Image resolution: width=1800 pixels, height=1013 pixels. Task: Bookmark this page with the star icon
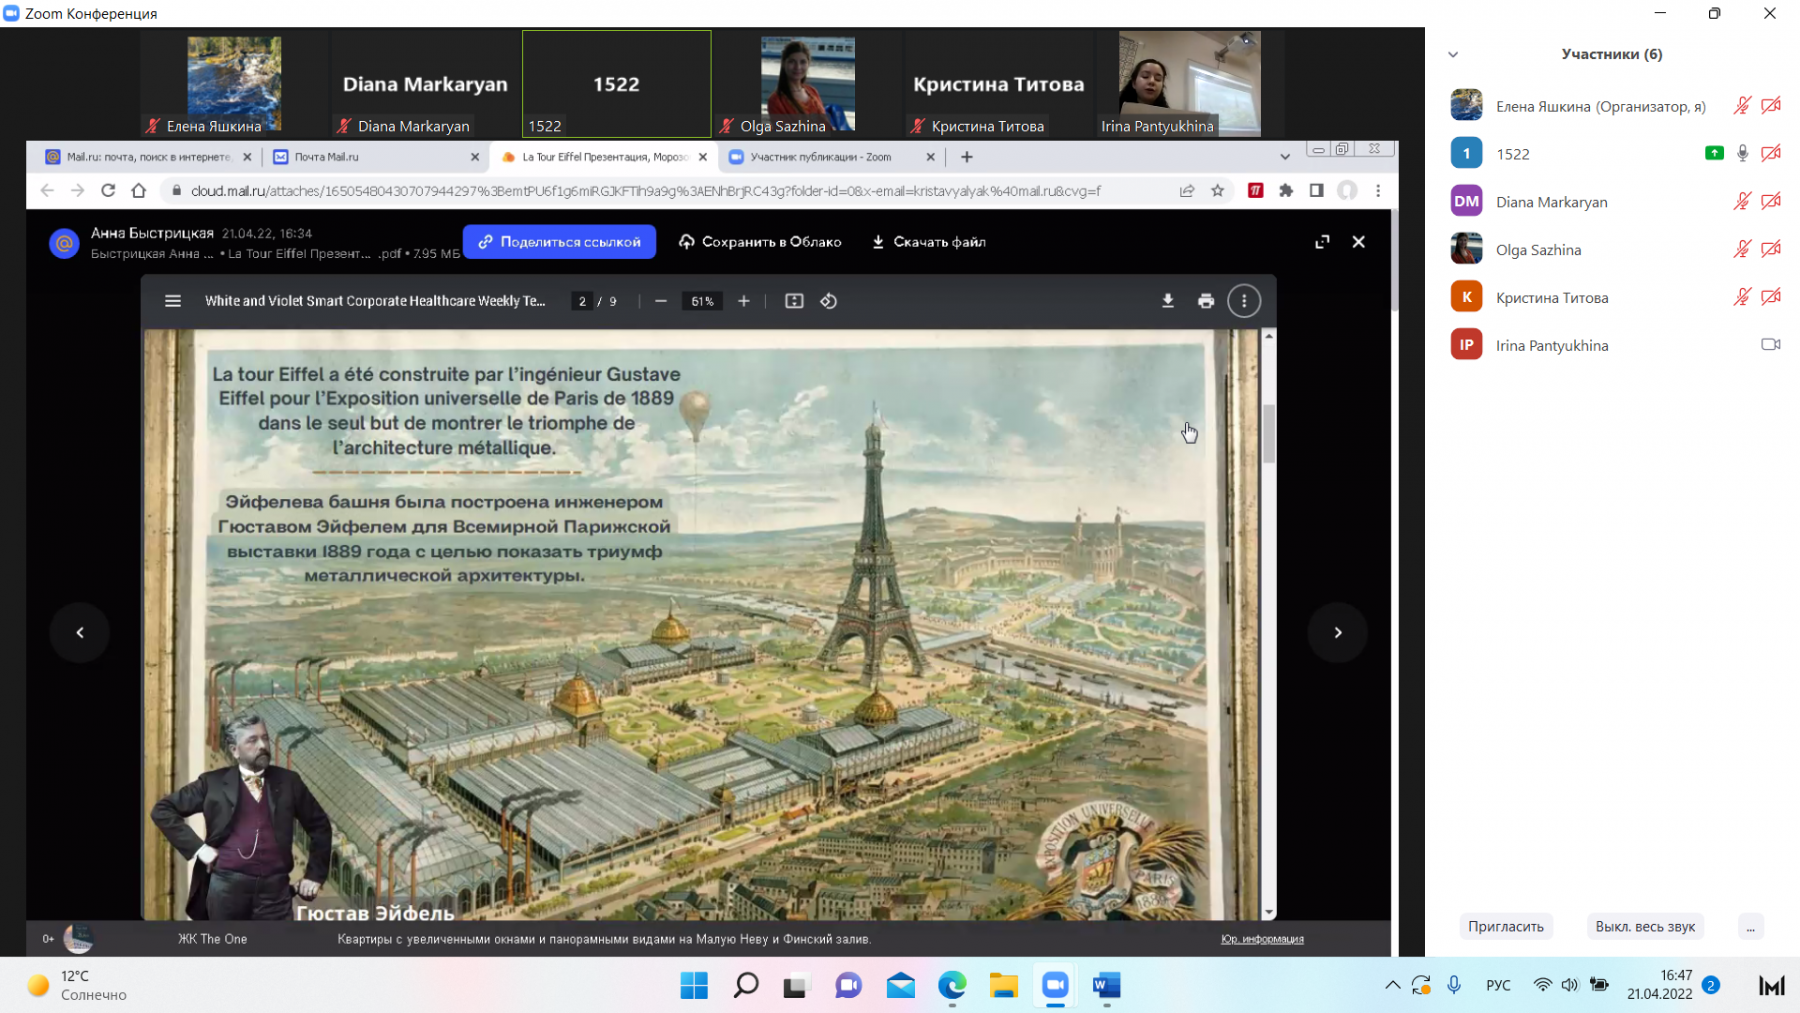coord(1218,190)
